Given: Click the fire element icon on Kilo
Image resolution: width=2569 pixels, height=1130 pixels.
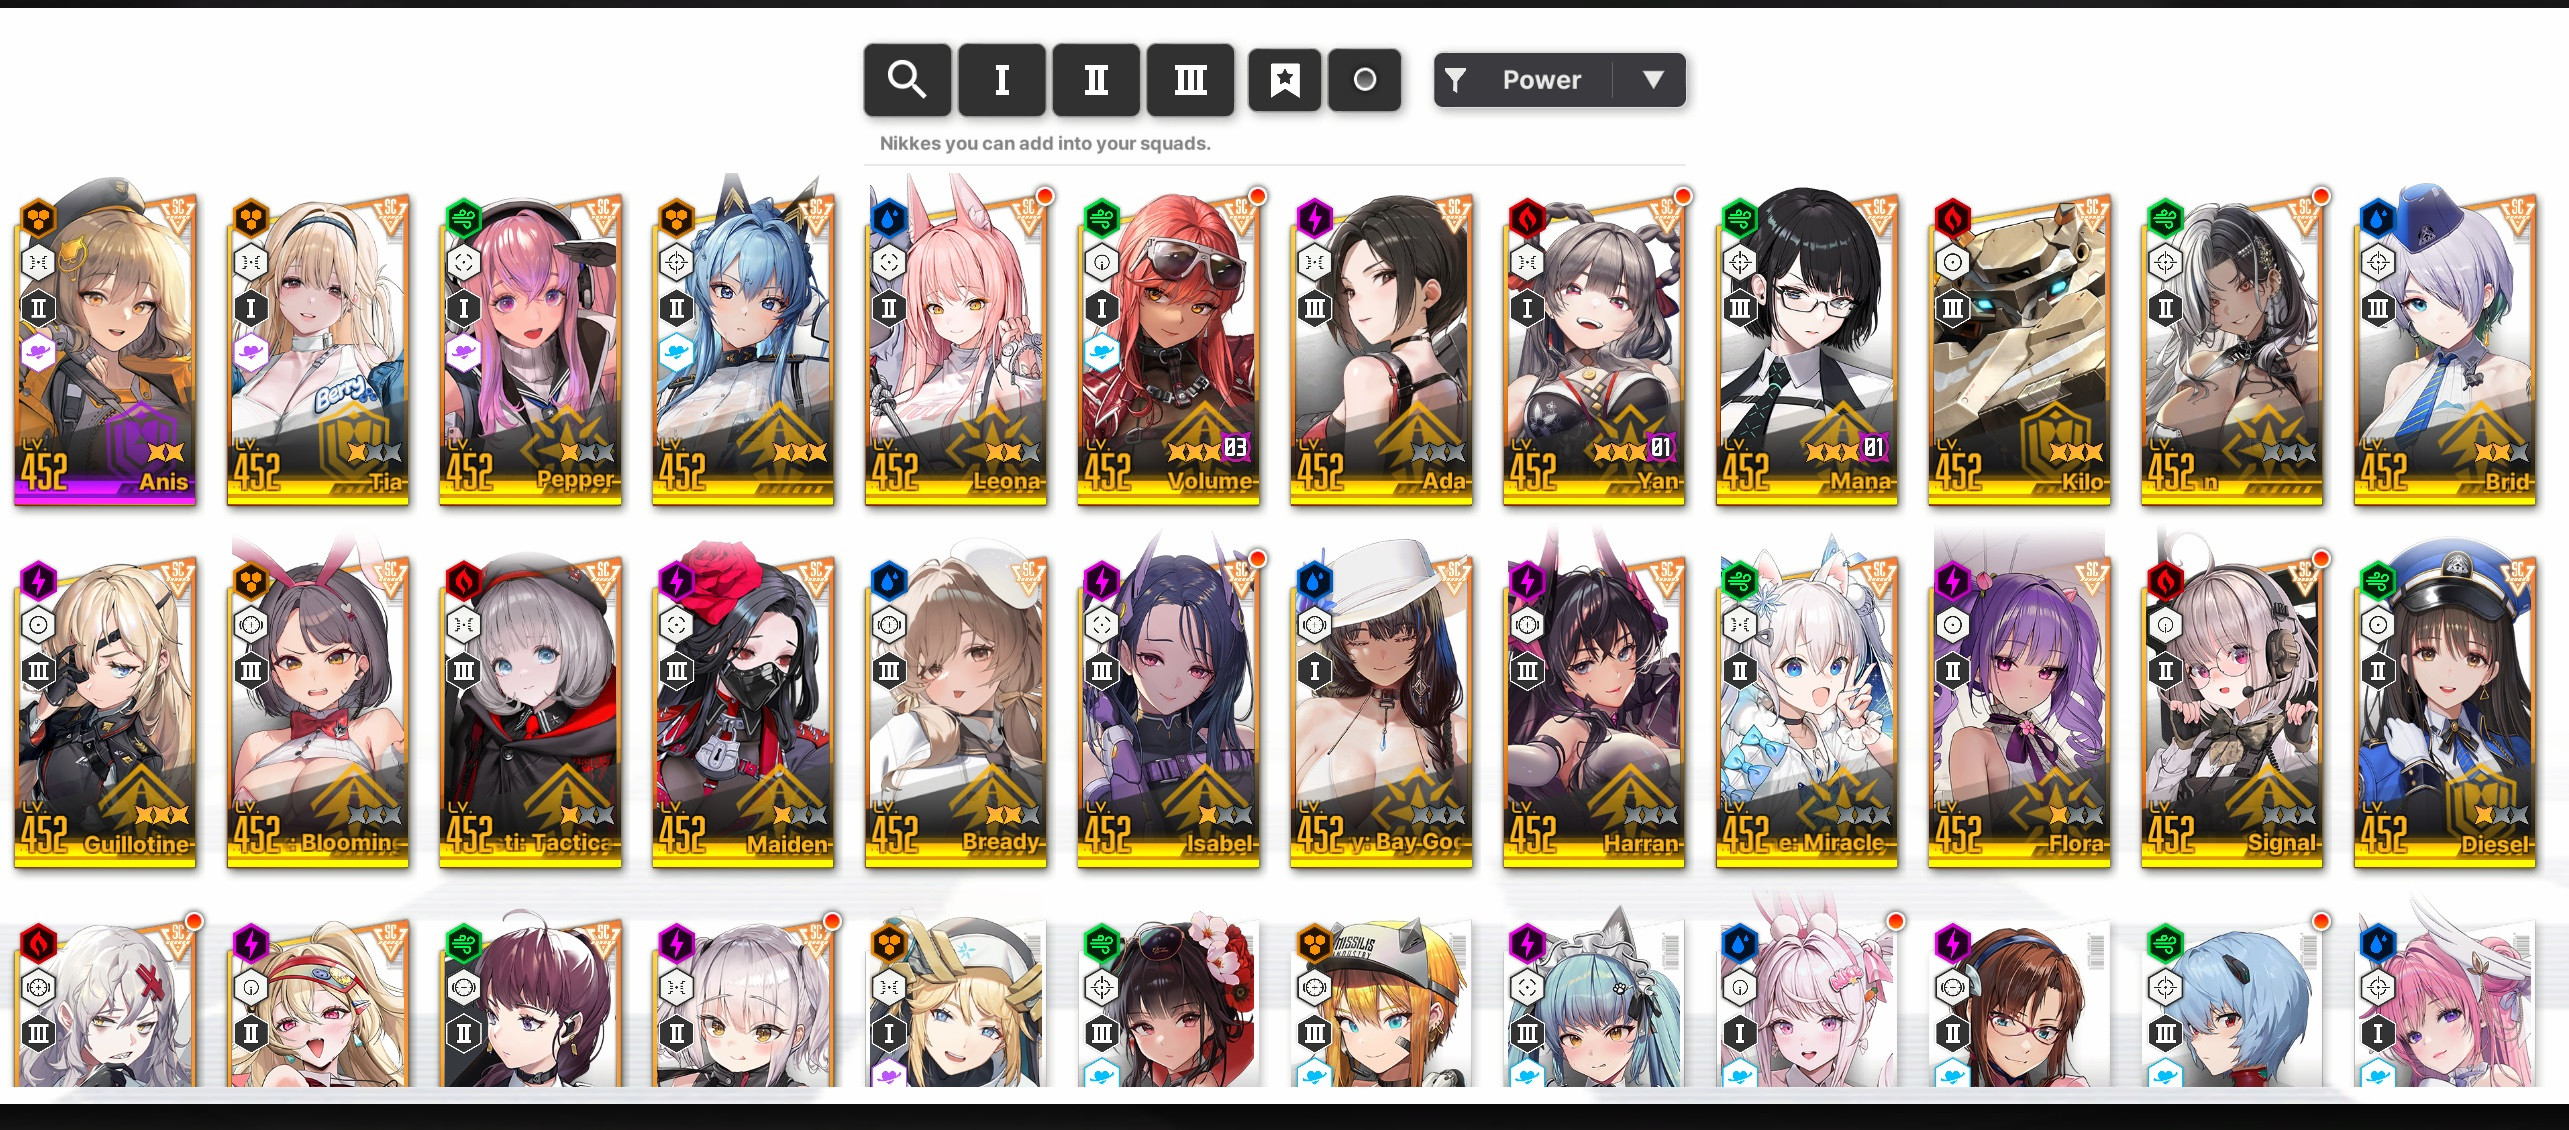Looking at the screenshot, I should [1952, 217].
